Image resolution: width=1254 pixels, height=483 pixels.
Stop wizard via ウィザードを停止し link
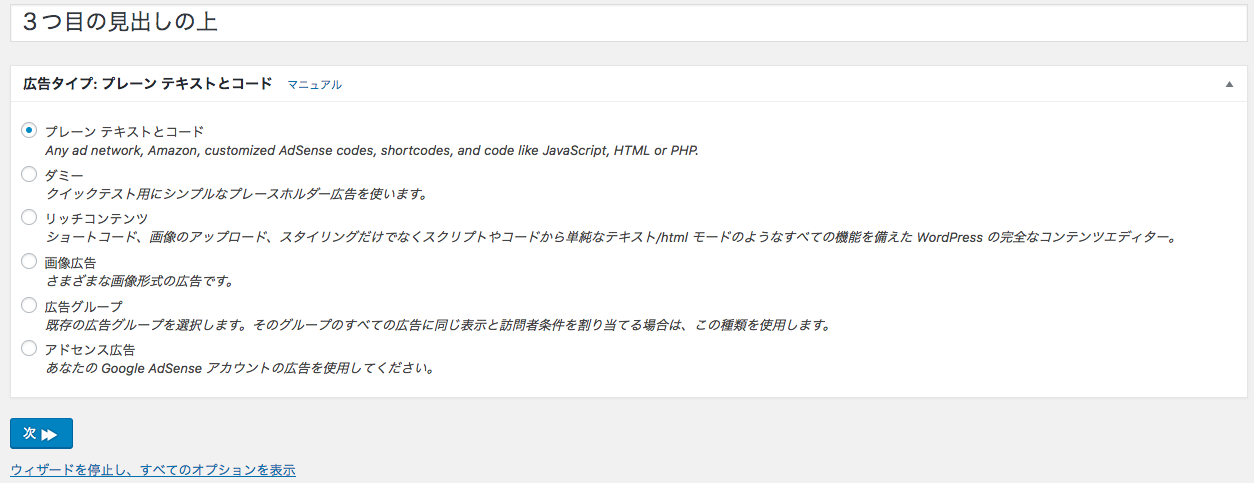[x=153, y=469]
